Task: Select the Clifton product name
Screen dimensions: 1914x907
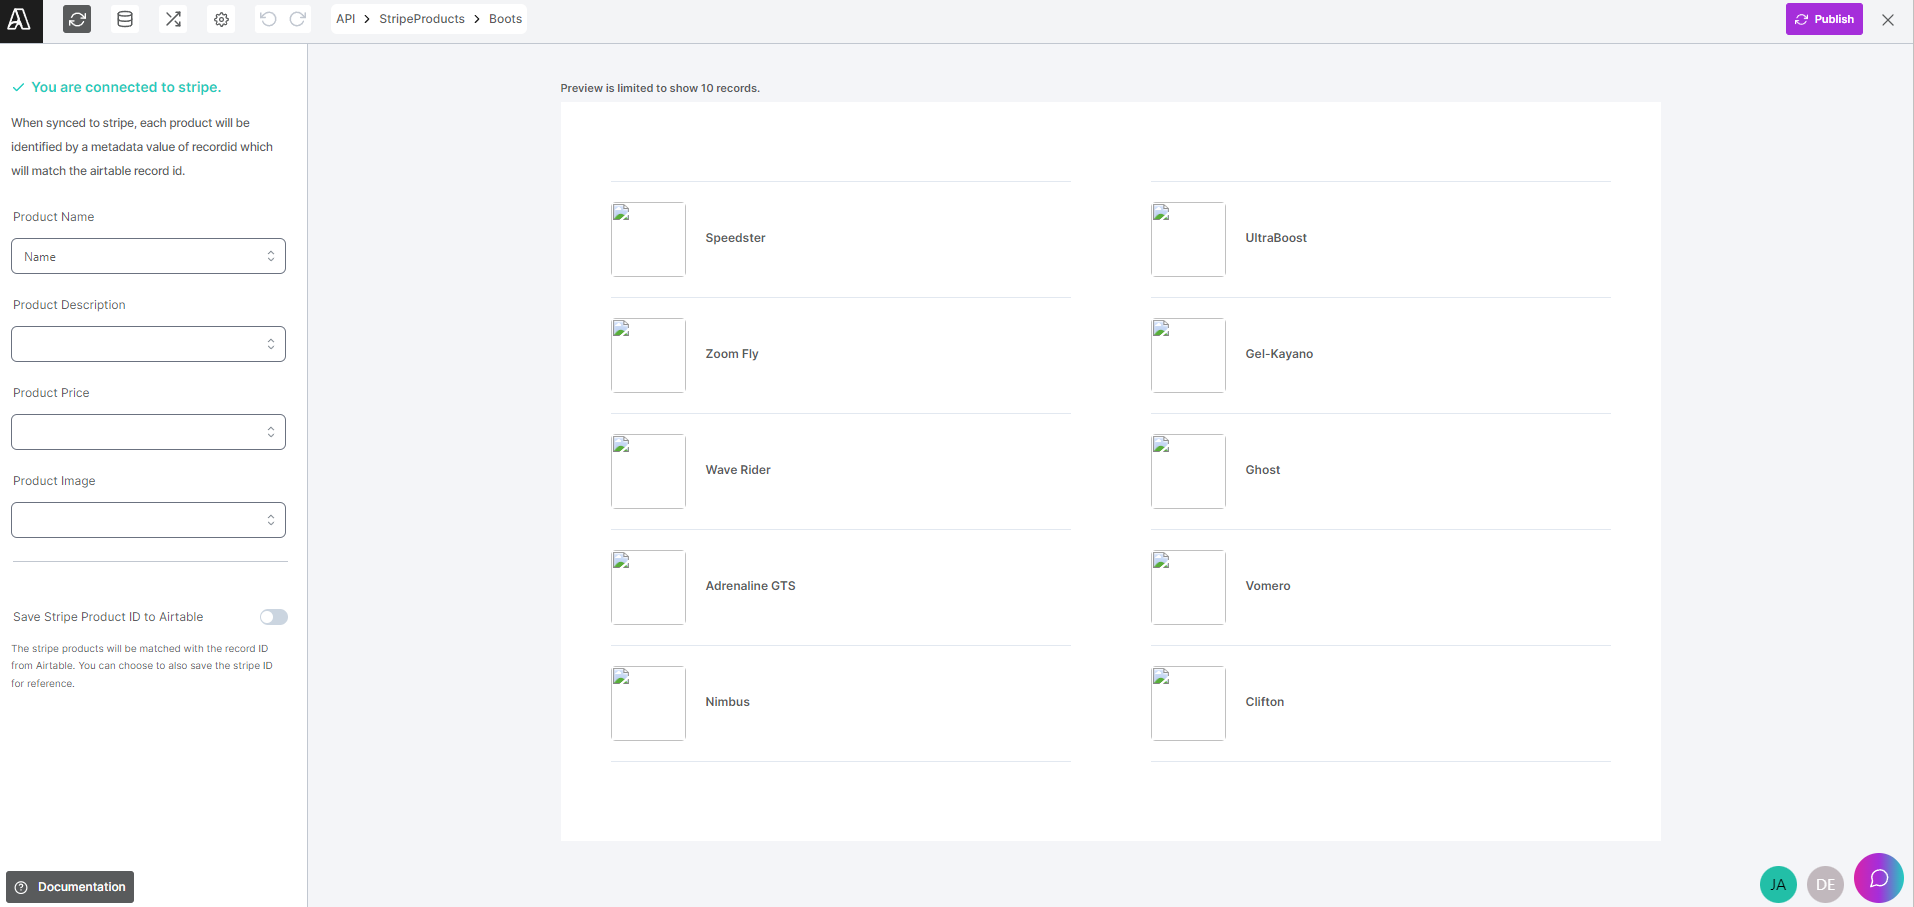Action: [x=1265, y=702]
